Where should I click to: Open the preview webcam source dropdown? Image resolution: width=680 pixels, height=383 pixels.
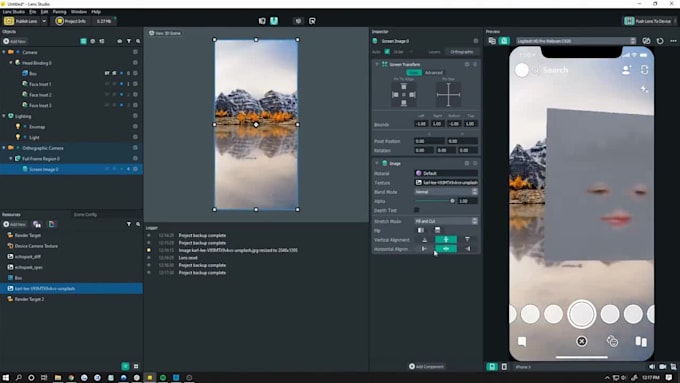click(576, 41)
